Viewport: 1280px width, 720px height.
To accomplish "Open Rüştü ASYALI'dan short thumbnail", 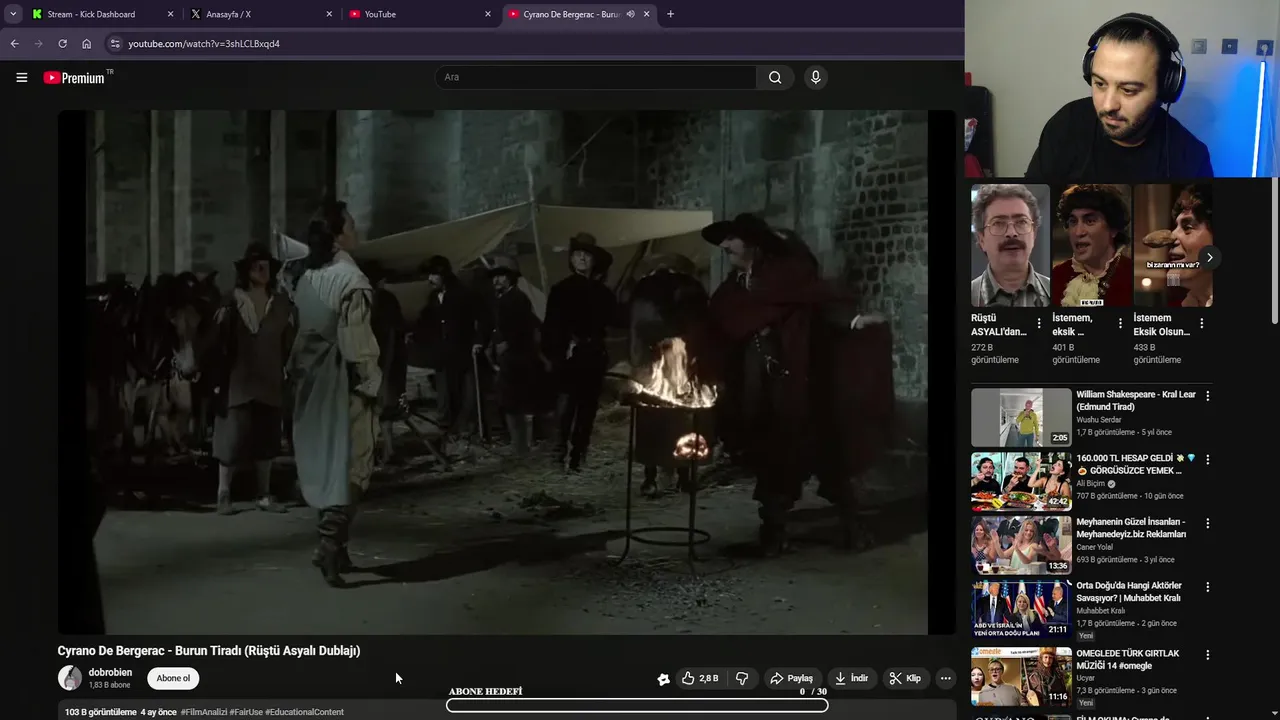I will (1010, 245).
